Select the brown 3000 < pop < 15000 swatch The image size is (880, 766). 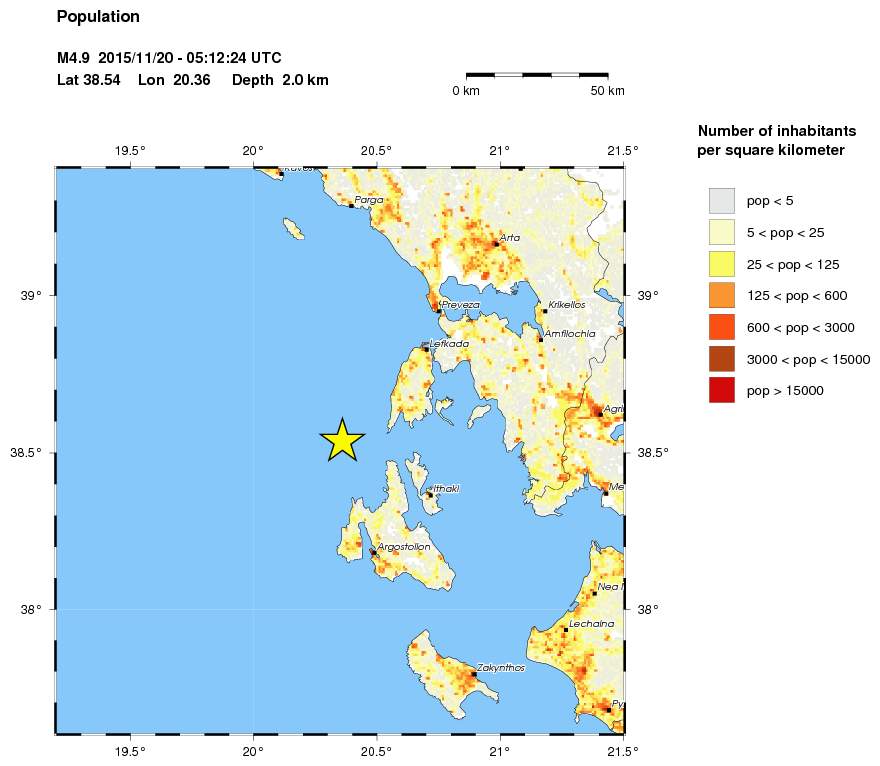pos(722,359)
